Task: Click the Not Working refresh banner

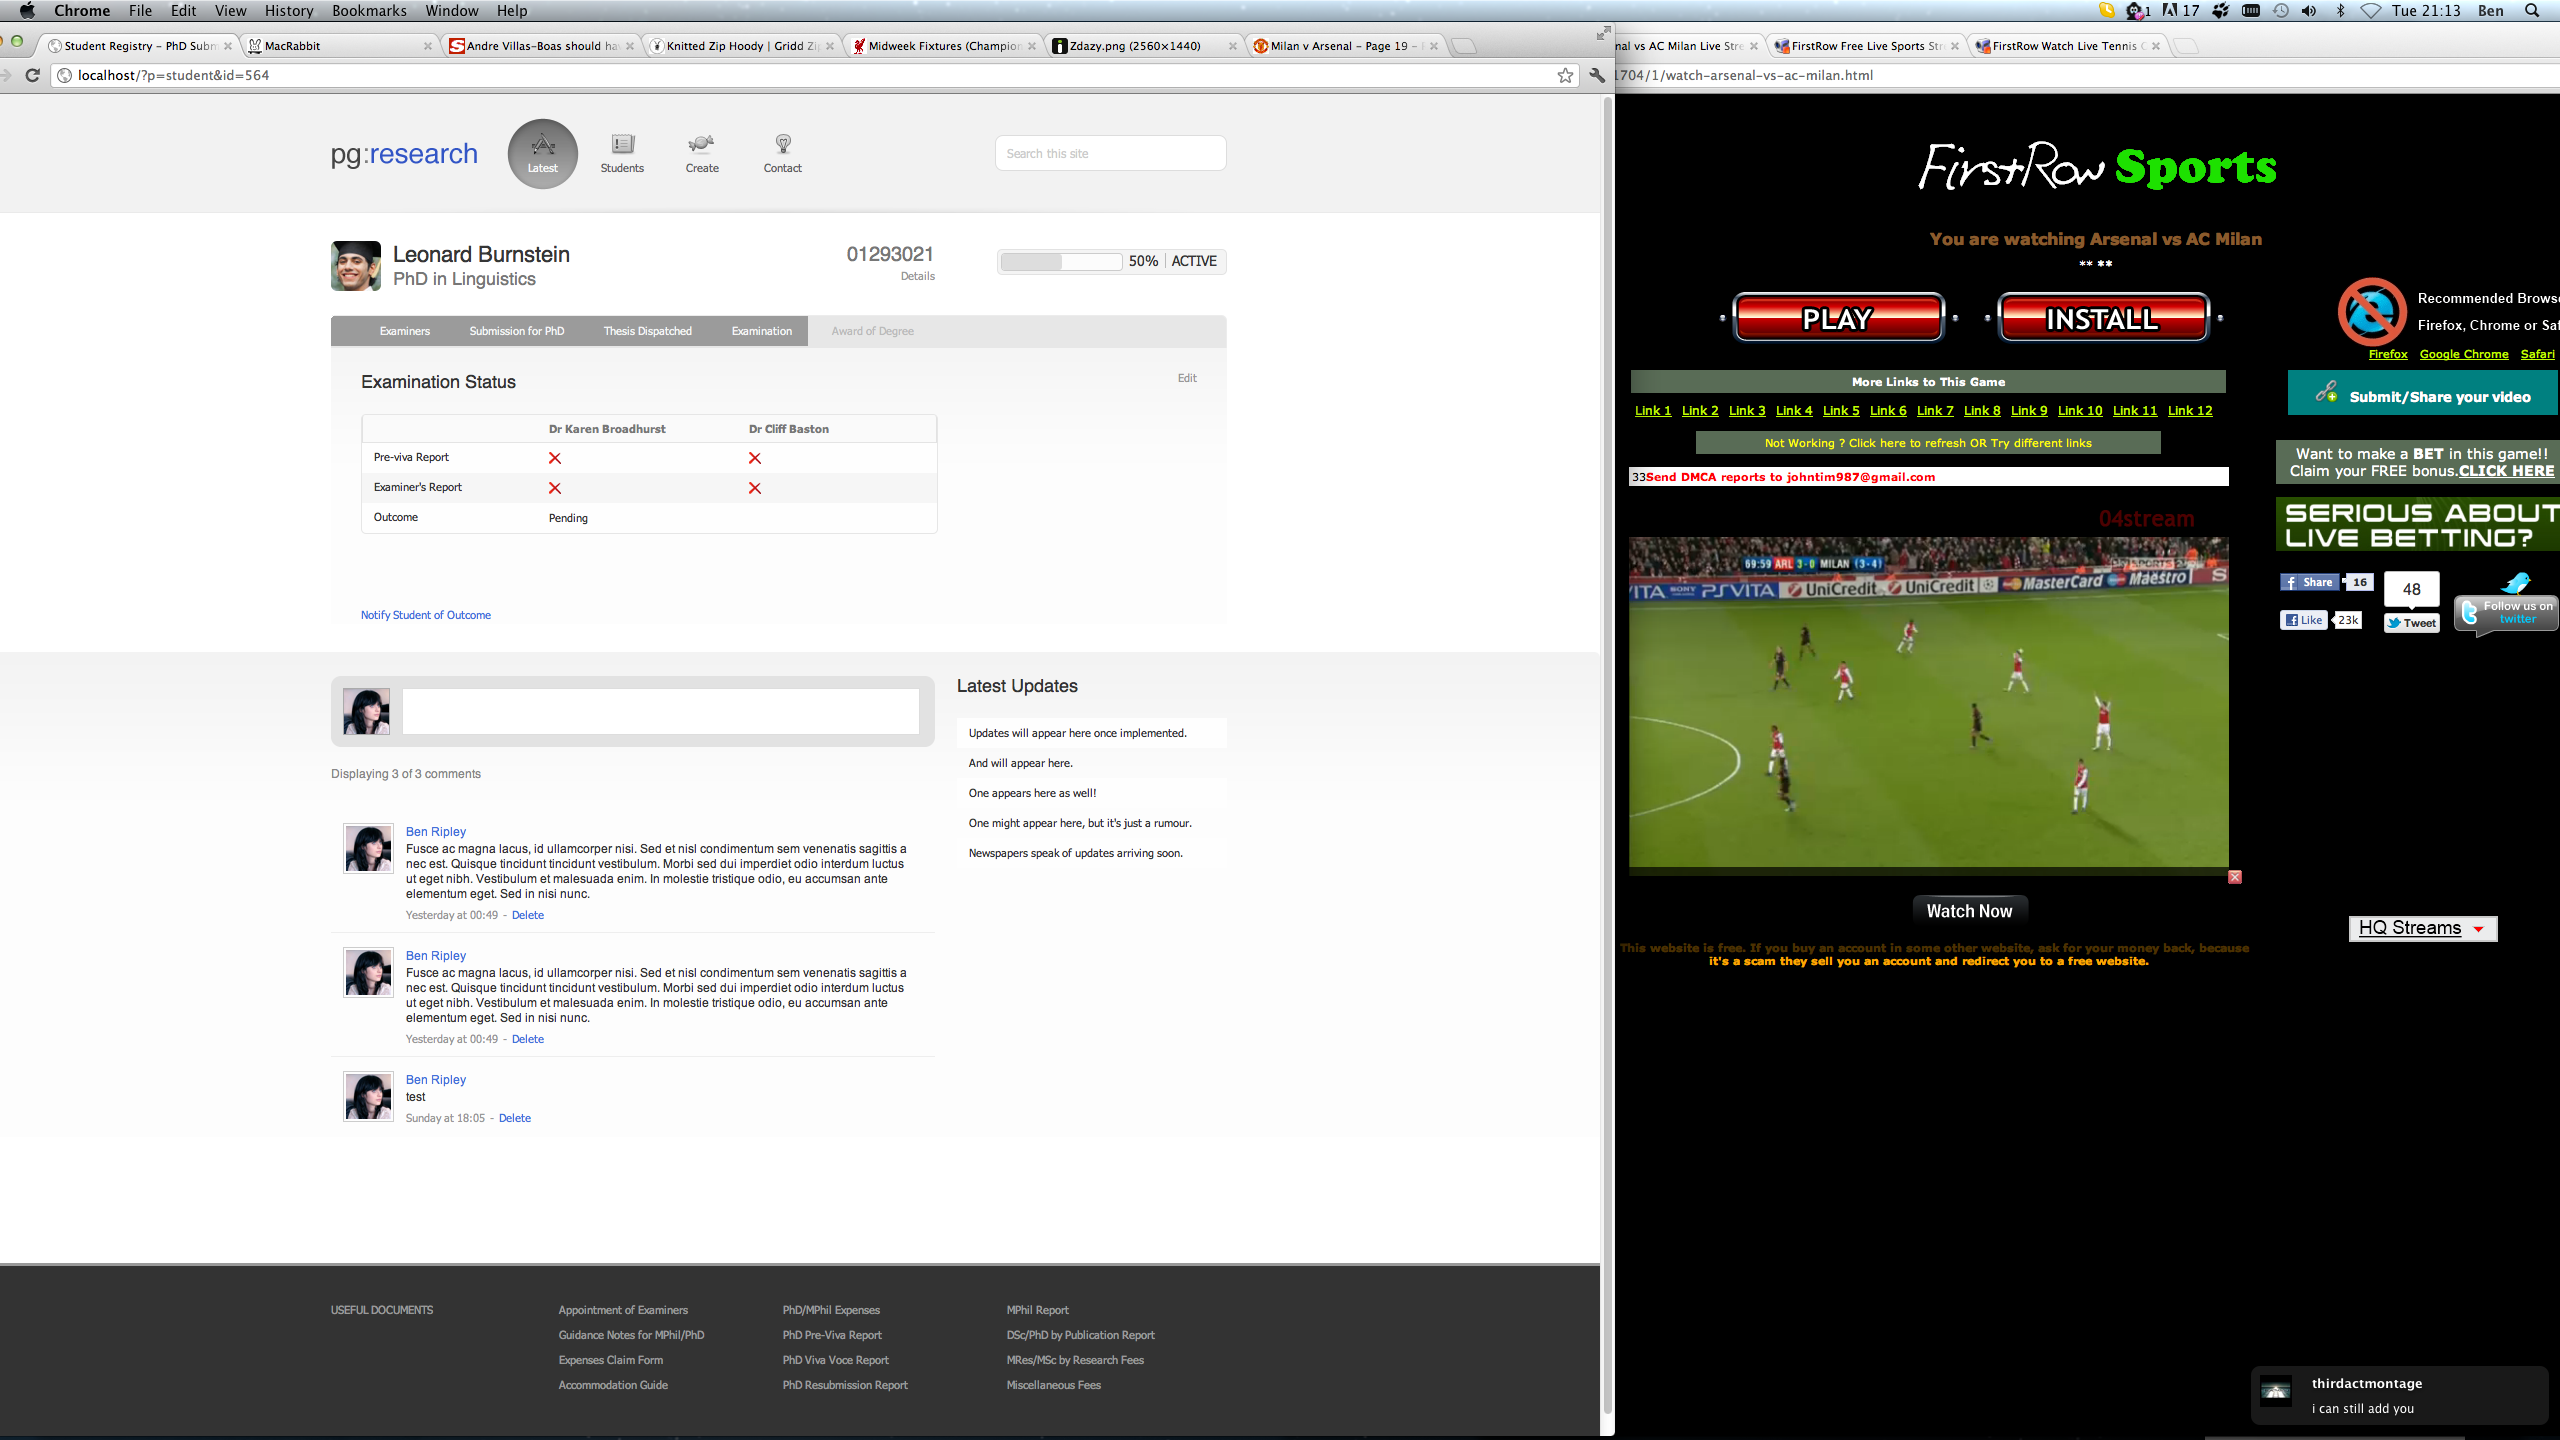Action: pyautogui.click(x=1928, y=443)
